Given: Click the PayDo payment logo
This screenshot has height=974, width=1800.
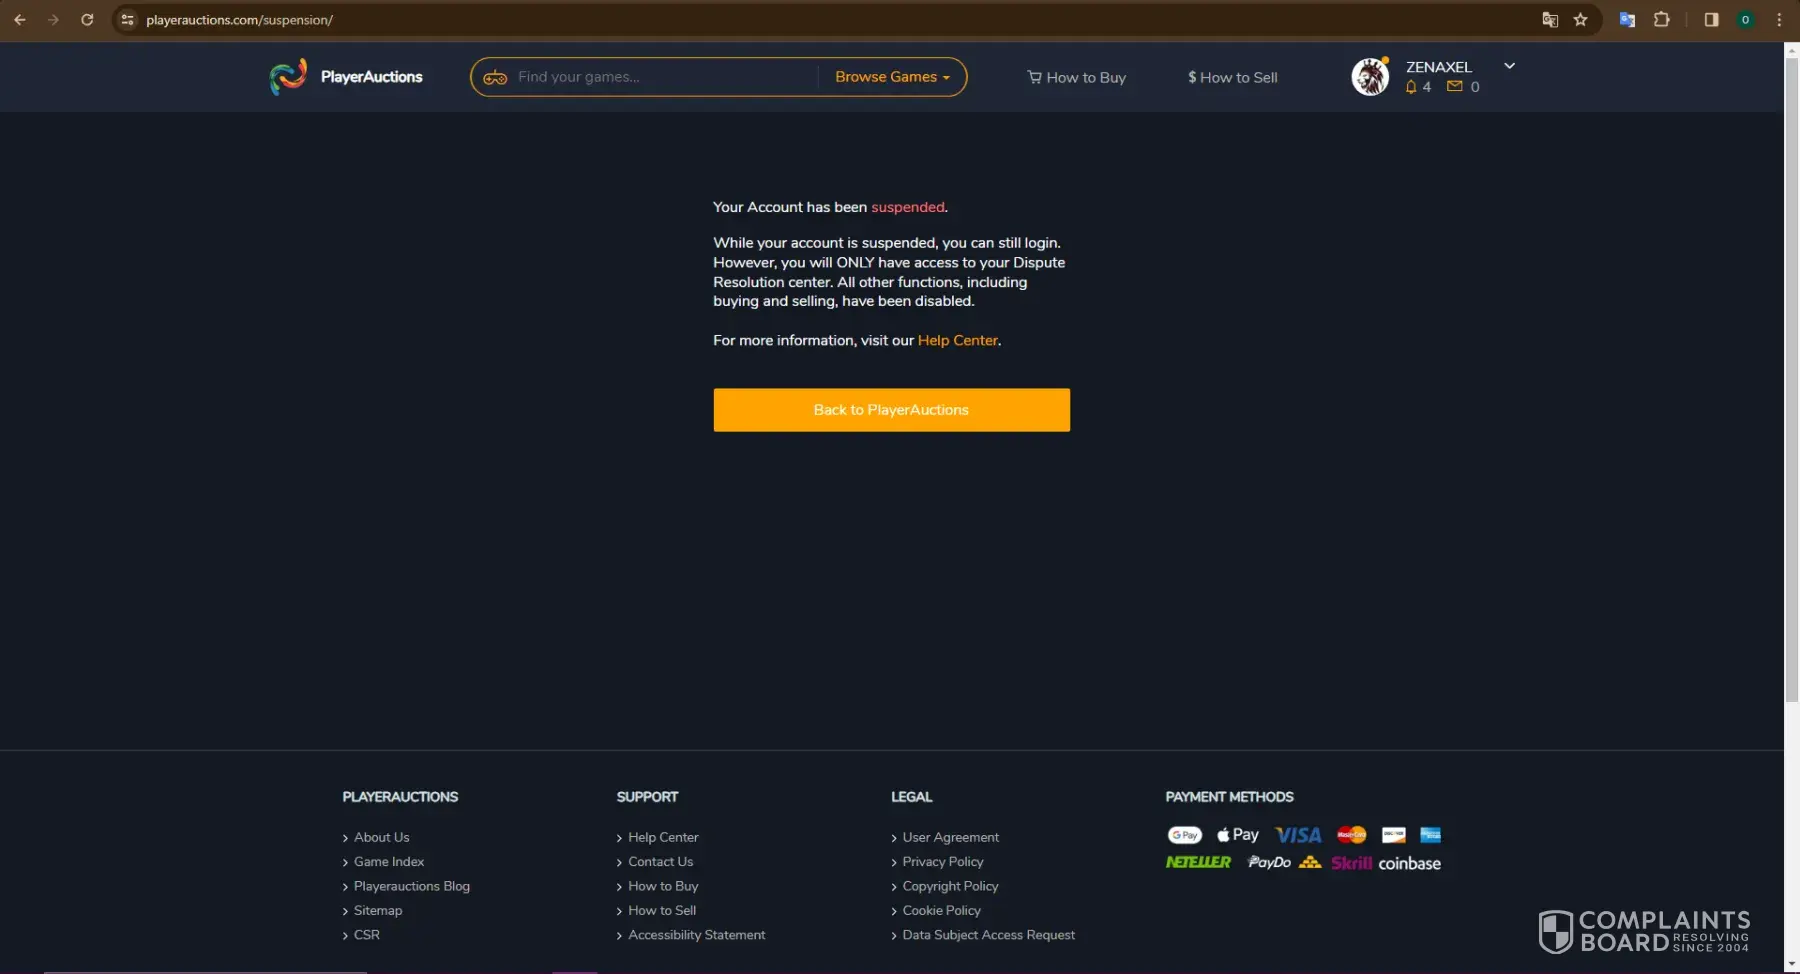Looking at the screenshot, I should [1269, 862].
